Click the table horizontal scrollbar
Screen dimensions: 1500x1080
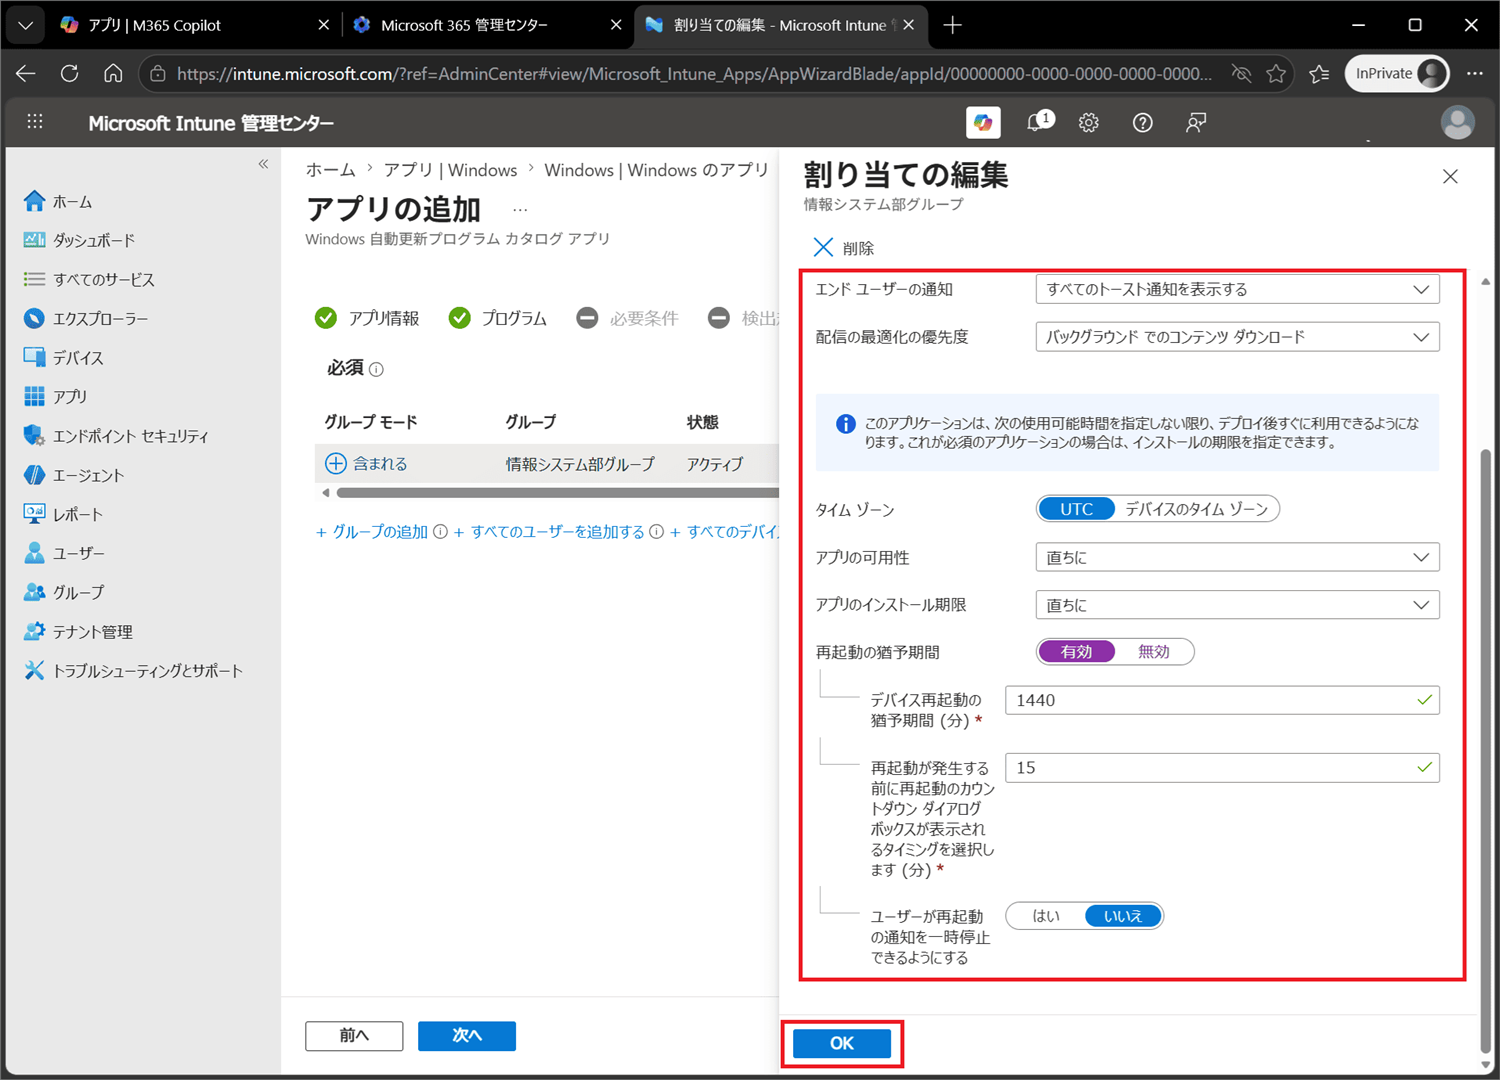557,493
